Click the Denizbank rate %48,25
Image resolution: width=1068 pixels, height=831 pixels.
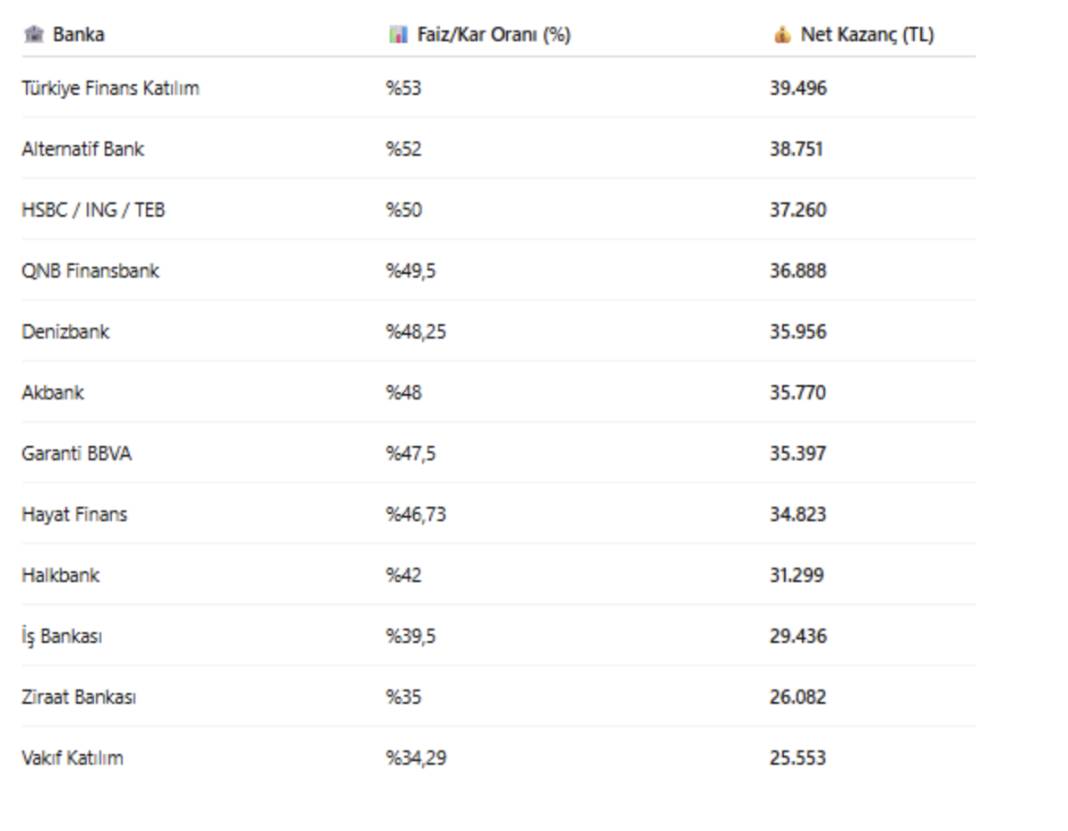(x=415, y=332)
